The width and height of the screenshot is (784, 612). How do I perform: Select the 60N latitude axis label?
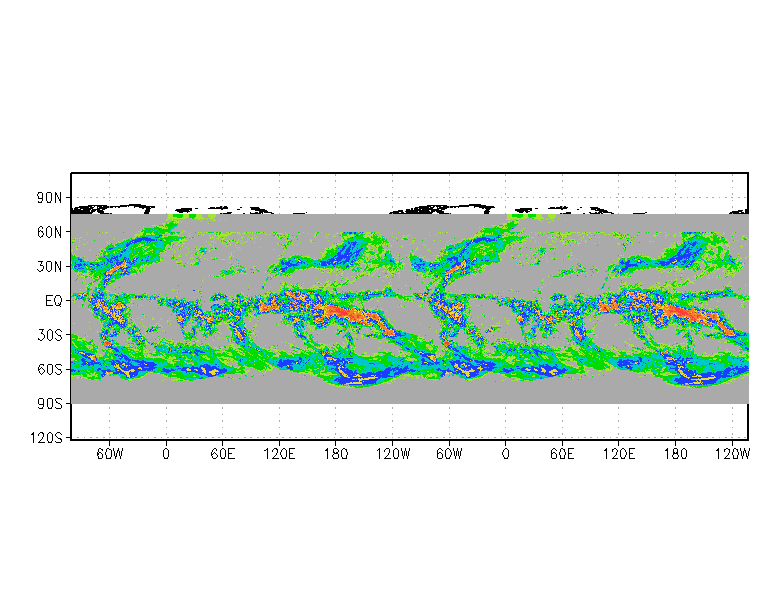coord(49,232)
